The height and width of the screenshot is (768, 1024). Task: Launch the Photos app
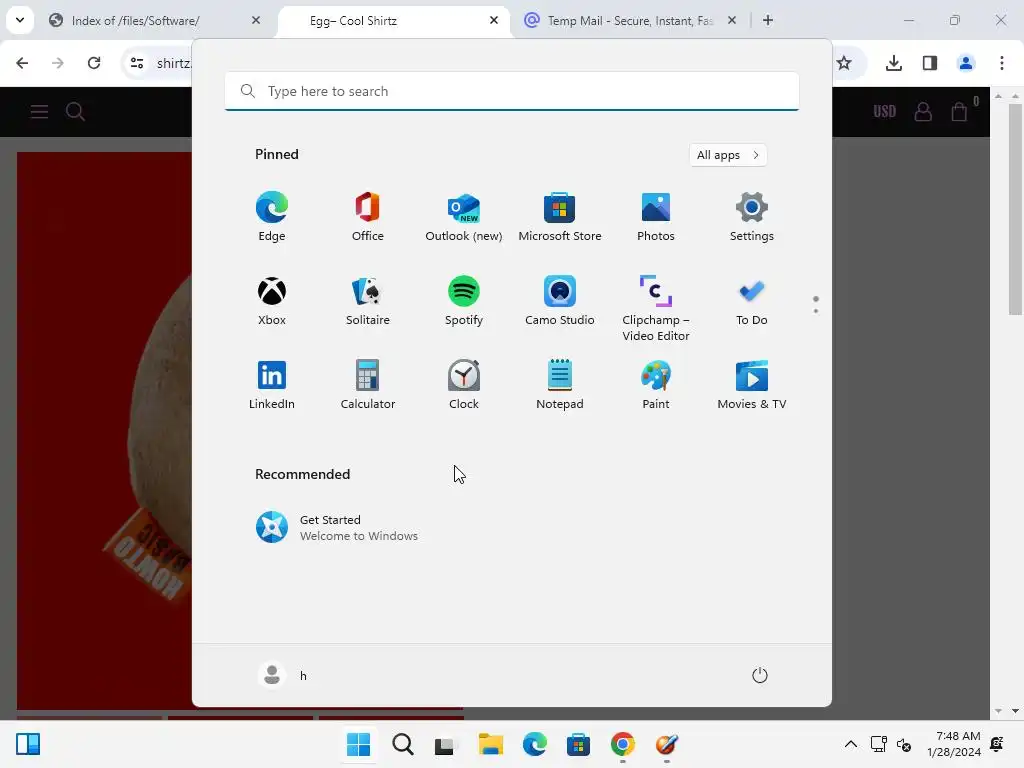click(656, 217)
